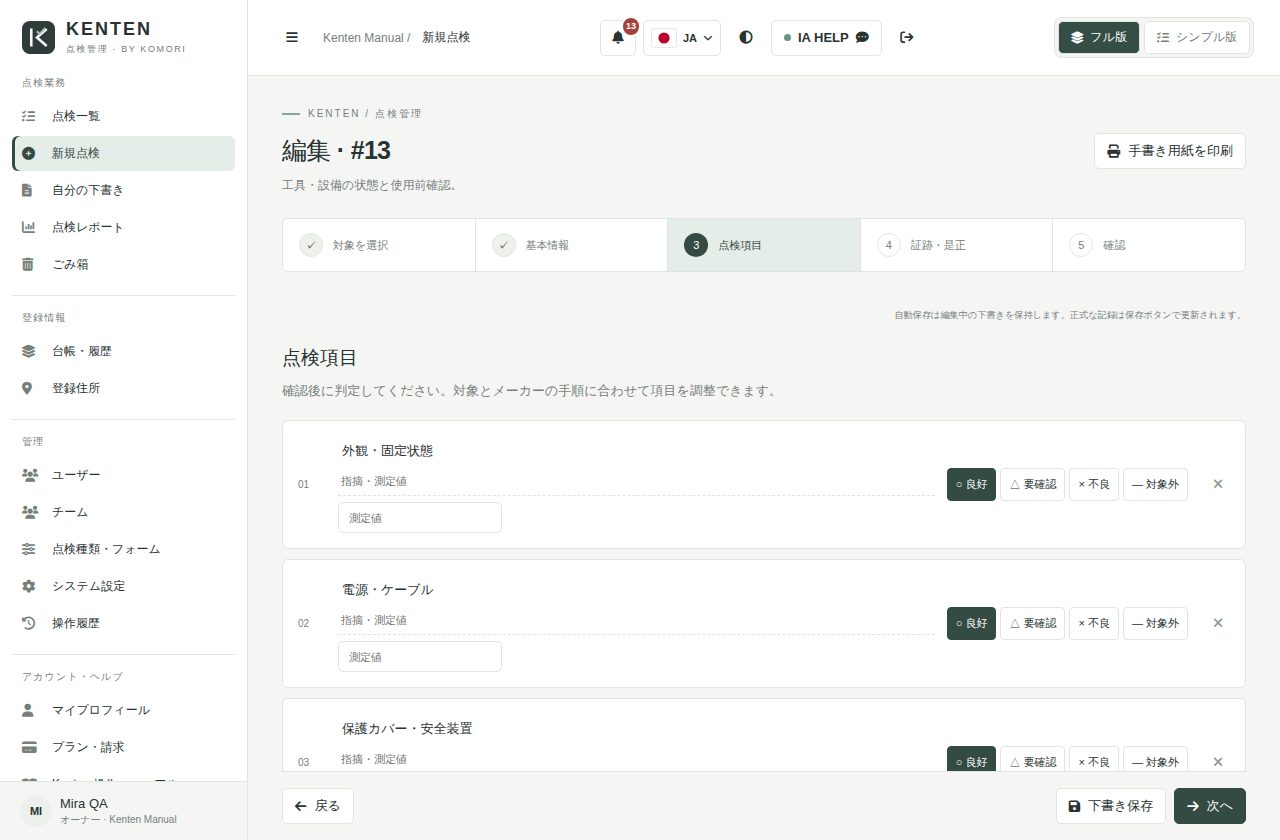The width and height of the screenshot is (1280, 840).
Task: Click 次へ next button
Action: pos(1210,806)
